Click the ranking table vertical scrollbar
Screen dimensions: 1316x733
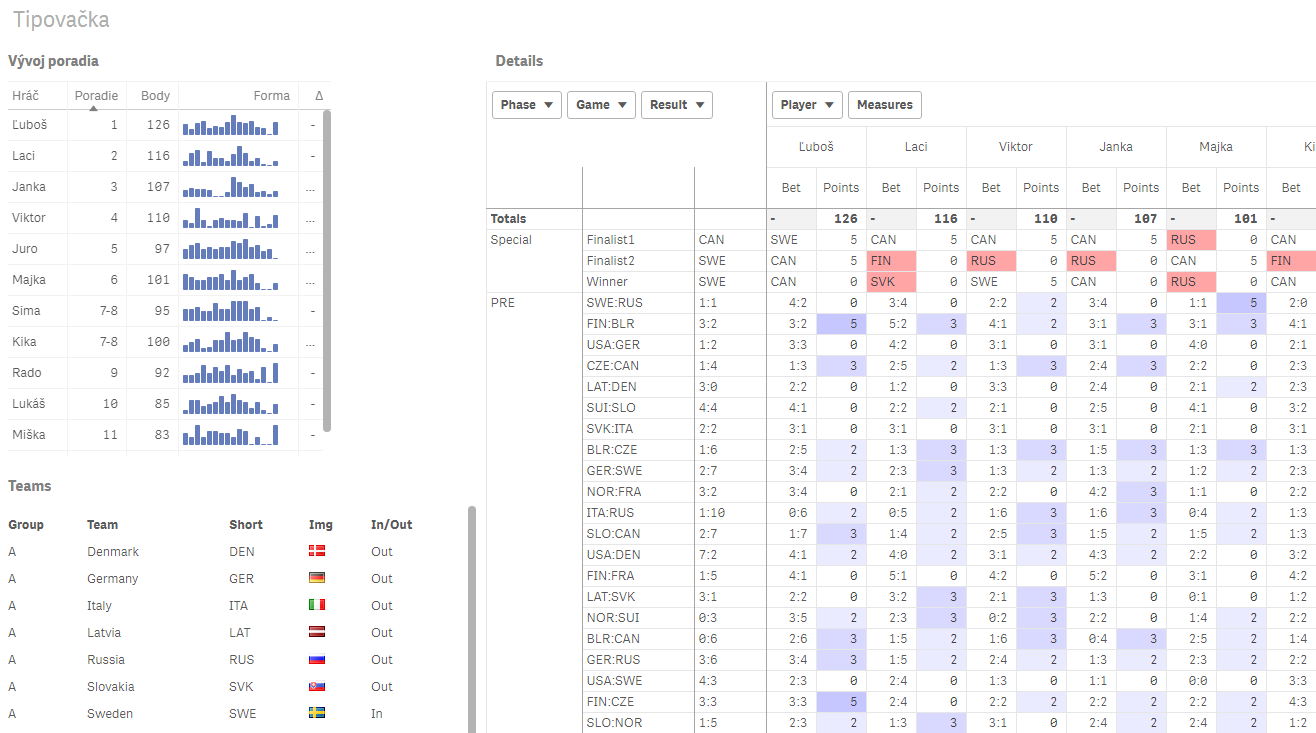pos(327,270)
